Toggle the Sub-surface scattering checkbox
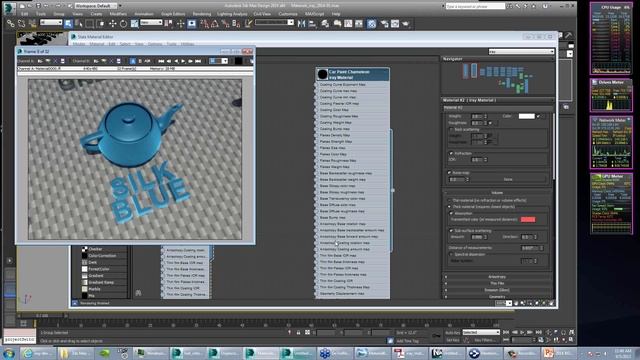640x360 pixels. 451,231
